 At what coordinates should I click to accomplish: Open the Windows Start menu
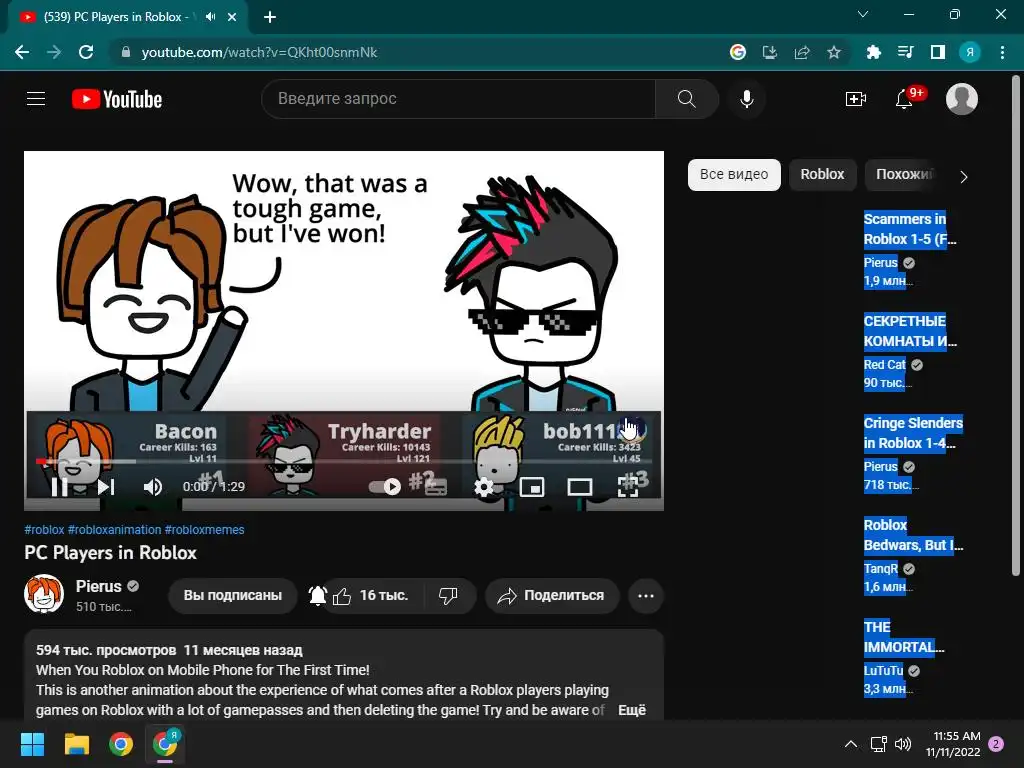pos(32,744)
